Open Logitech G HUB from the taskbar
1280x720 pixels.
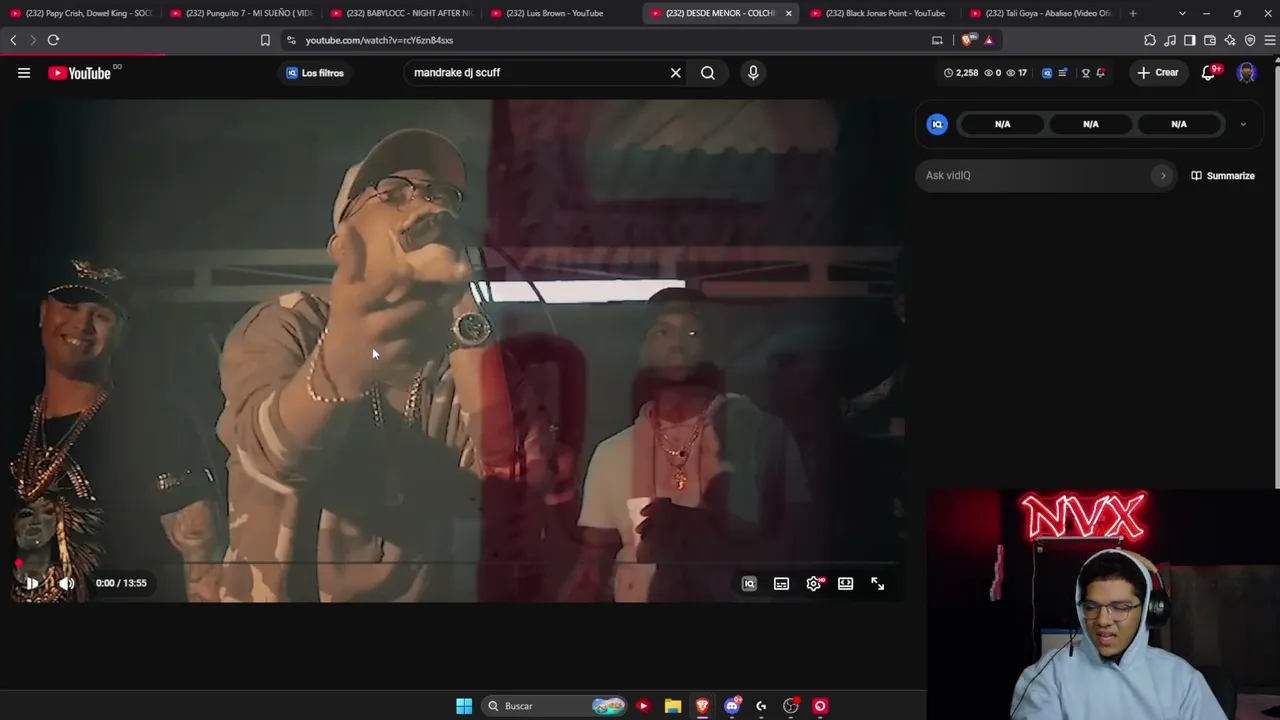pyautogui.click(x=761, y=706)
